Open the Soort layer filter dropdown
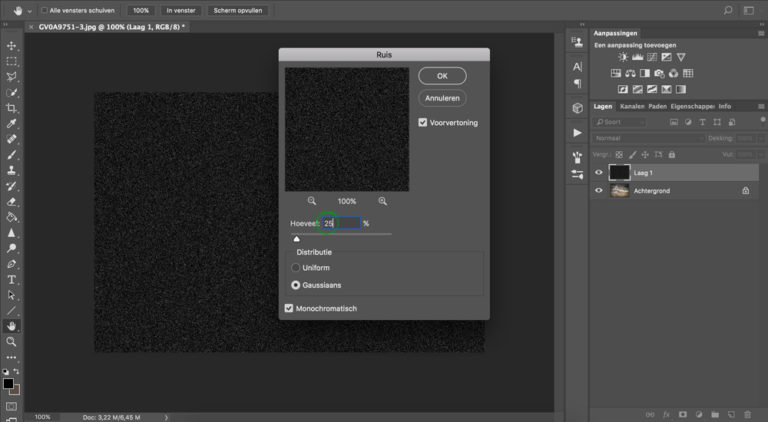 [619, 122]
